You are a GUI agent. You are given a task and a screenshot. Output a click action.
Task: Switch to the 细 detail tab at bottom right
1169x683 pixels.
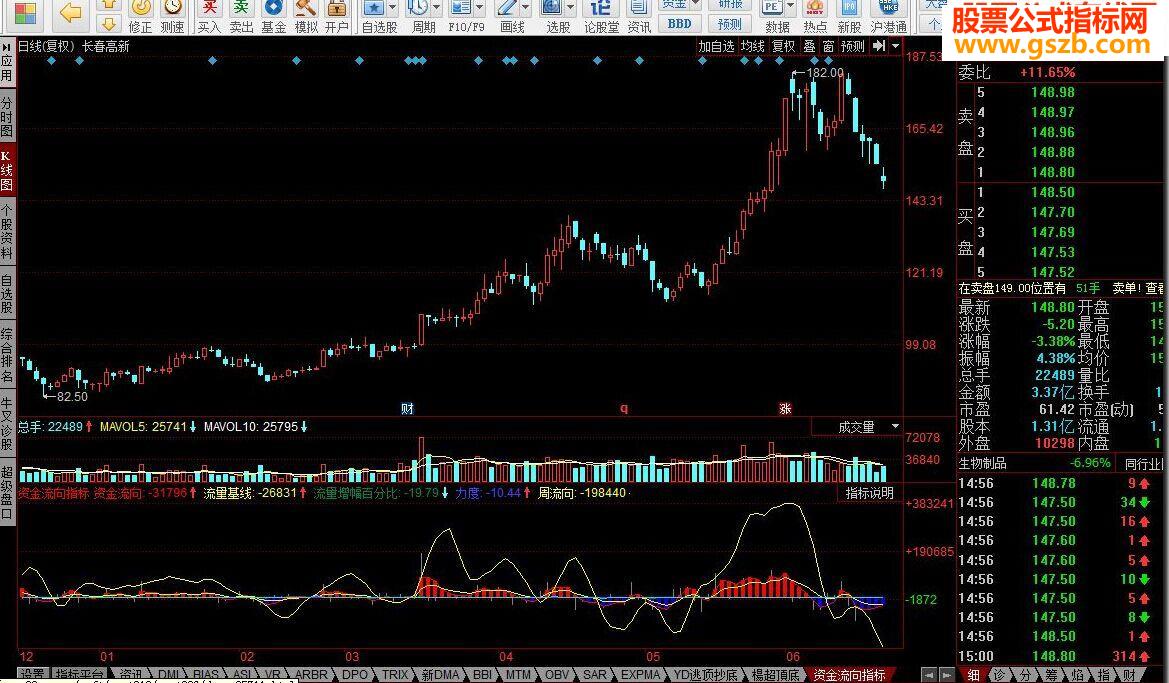[973, 676]
